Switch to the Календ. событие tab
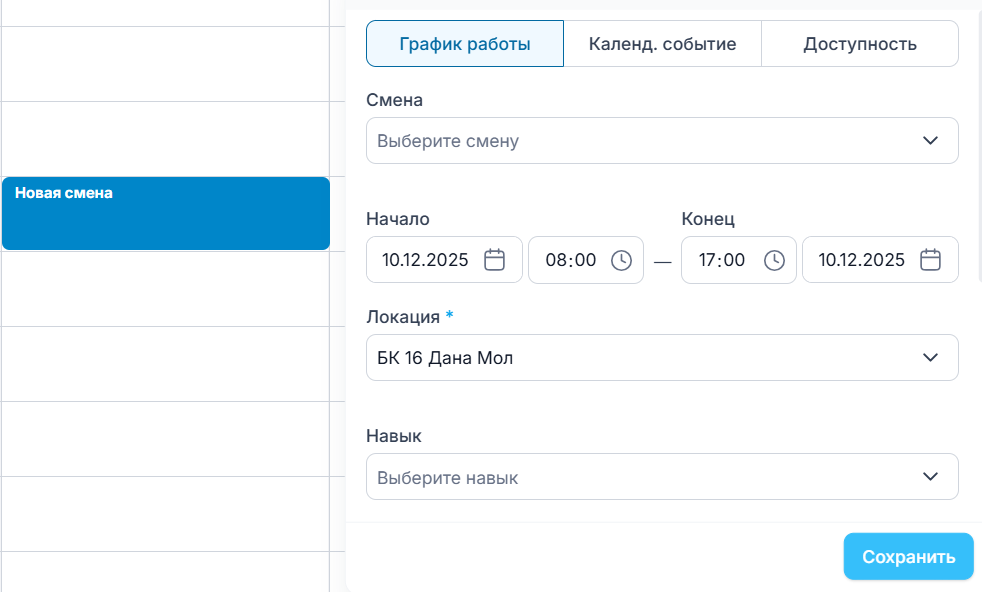This screenshot has height=592, width=982. [662, 44]
